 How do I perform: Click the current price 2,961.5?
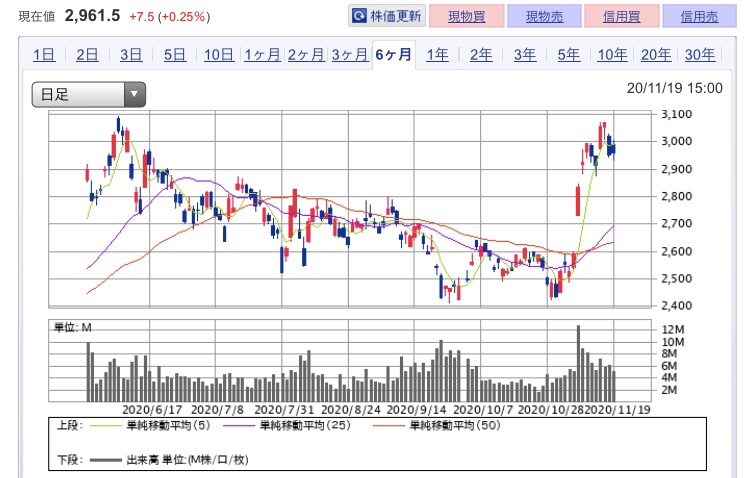point(92,16)
